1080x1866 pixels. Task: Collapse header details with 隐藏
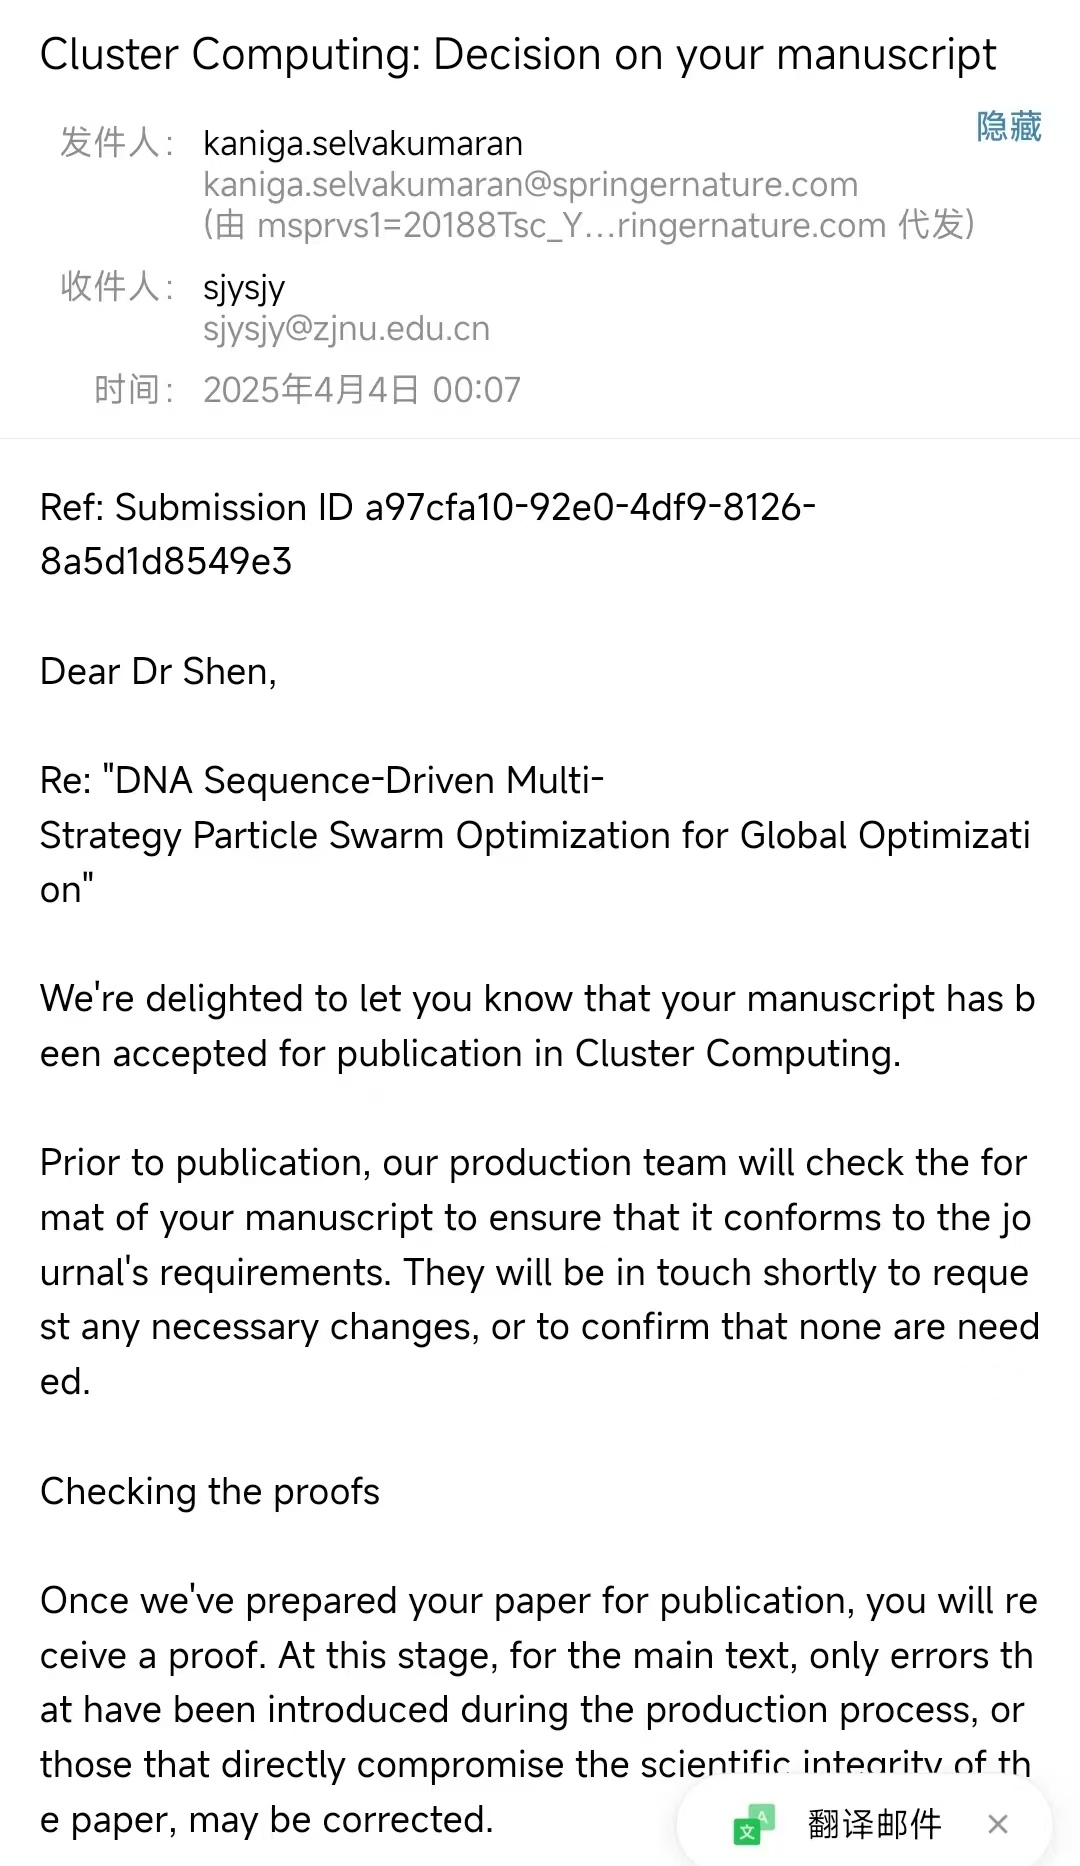(1008, 127)
